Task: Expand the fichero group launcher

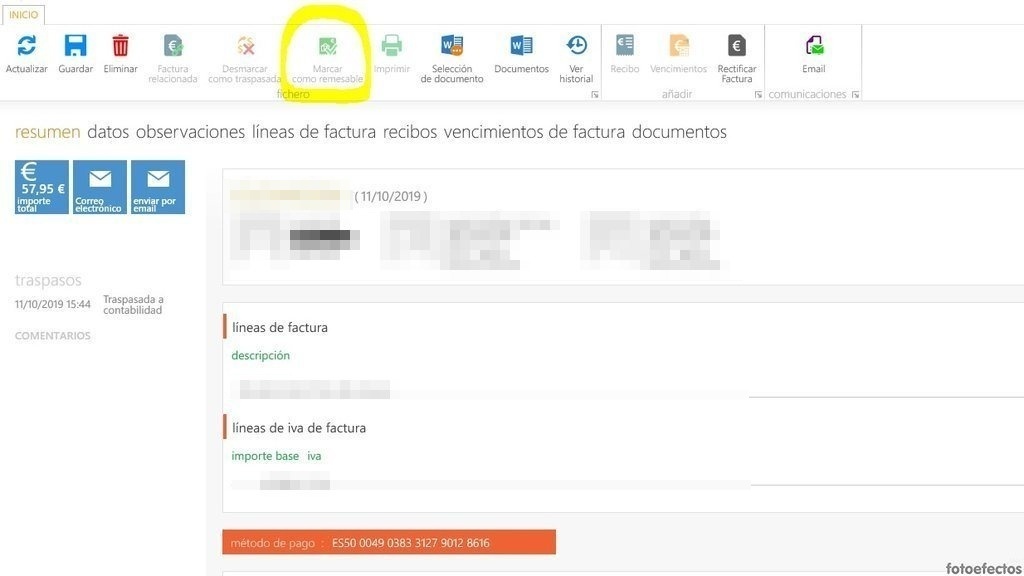Action: coord(595,95)
